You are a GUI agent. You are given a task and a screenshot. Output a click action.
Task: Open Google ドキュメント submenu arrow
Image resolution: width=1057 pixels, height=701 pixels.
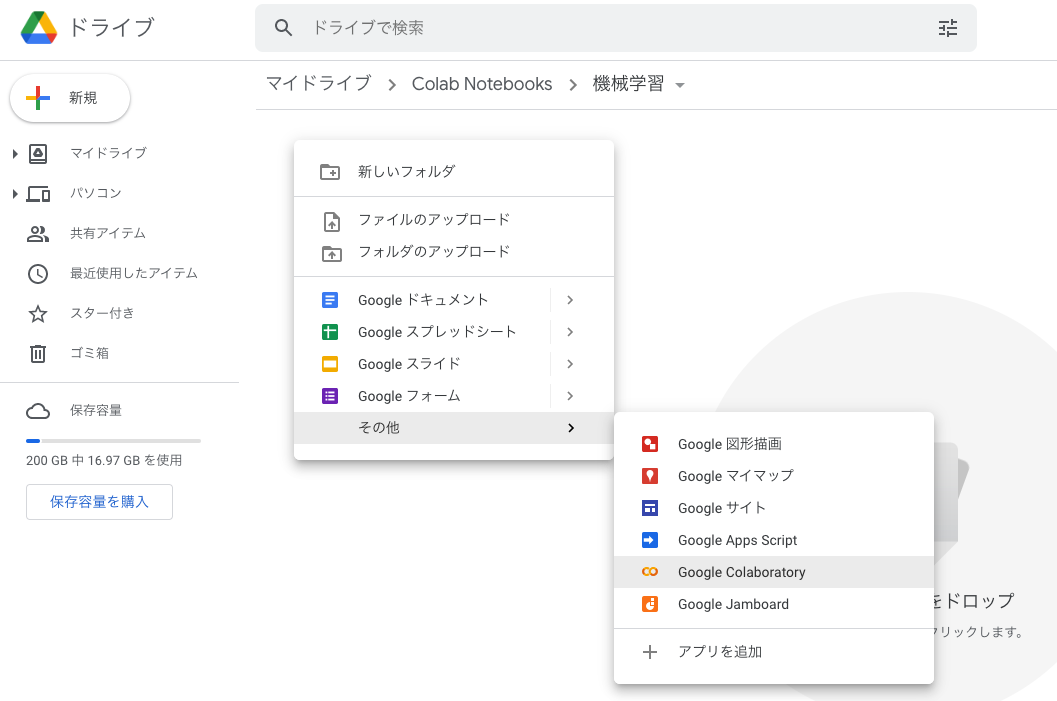tap(570, 300)
